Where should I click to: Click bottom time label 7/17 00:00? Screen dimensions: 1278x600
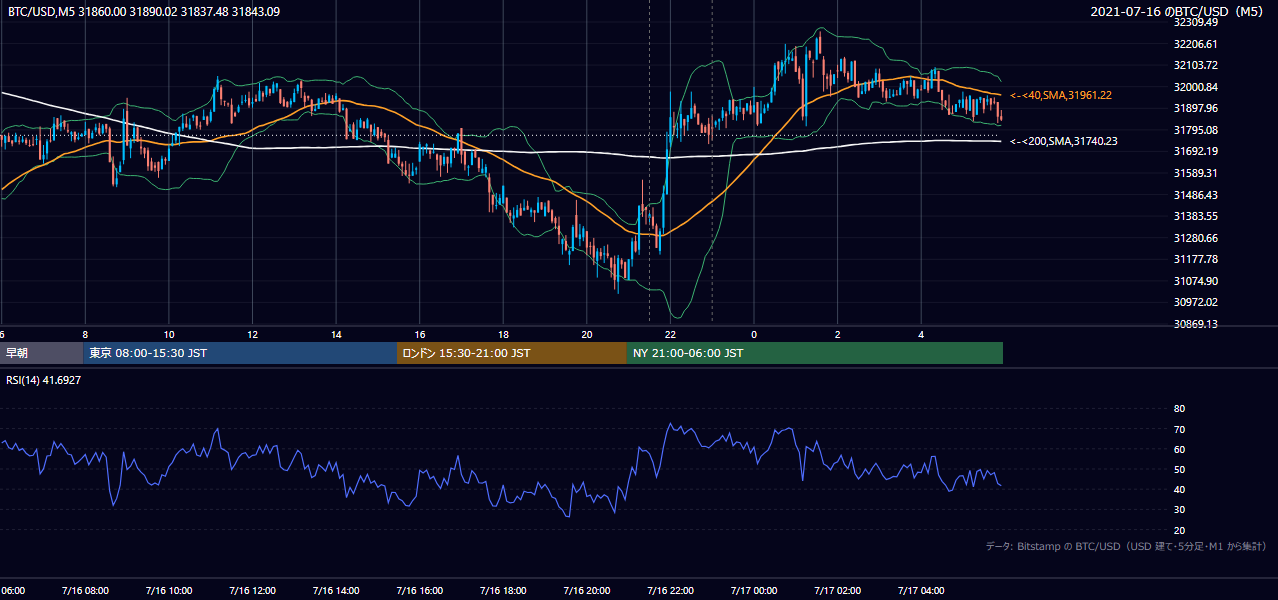tap(754, 591)
